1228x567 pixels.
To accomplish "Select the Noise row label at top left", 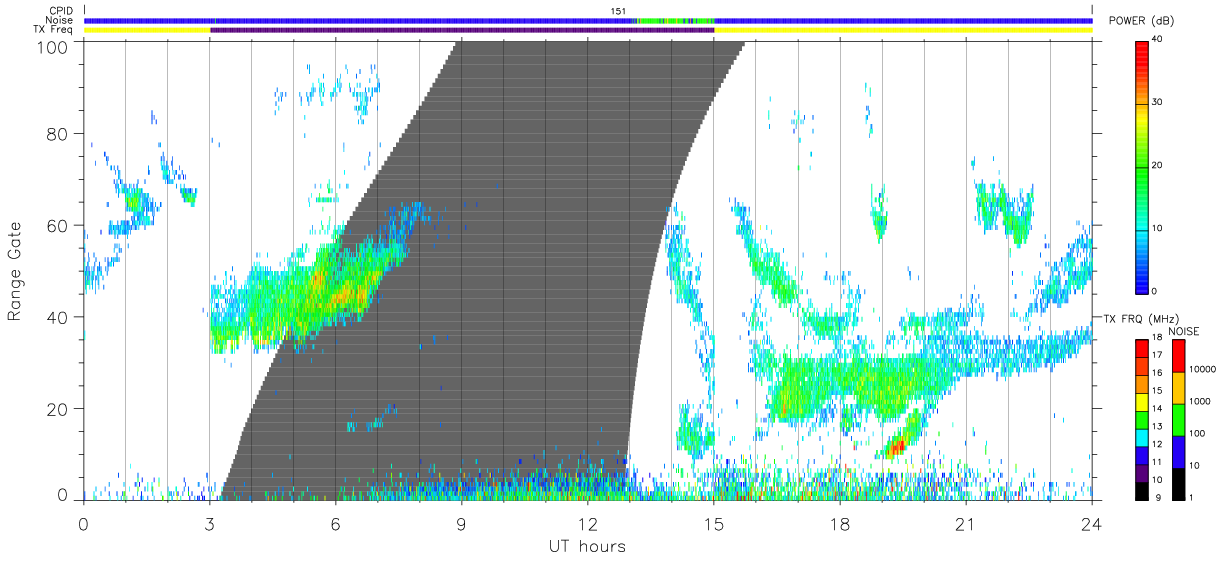I will click(60, 20).
